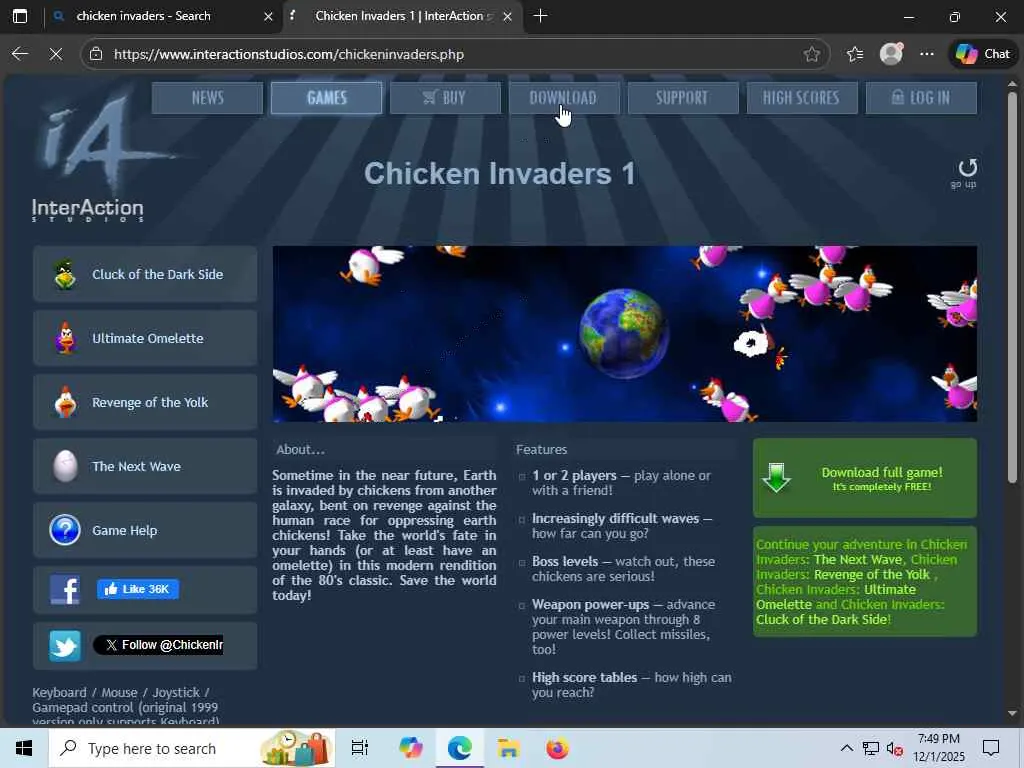Open the browser profile avatar

click(x=891, y=54)
